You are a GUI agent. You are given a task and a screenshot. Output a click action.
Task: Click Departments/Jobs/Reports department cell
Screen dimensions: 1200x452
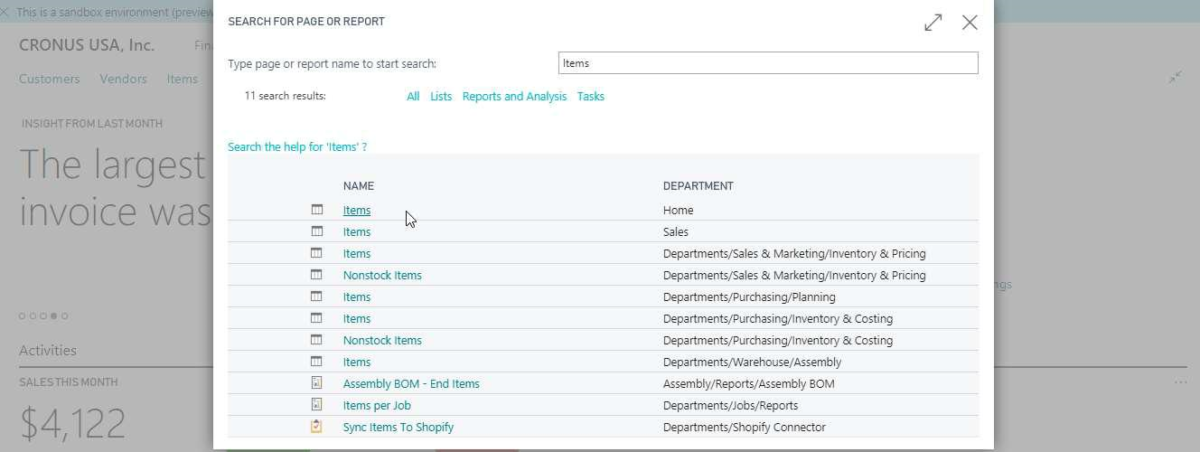coord(729,405)
